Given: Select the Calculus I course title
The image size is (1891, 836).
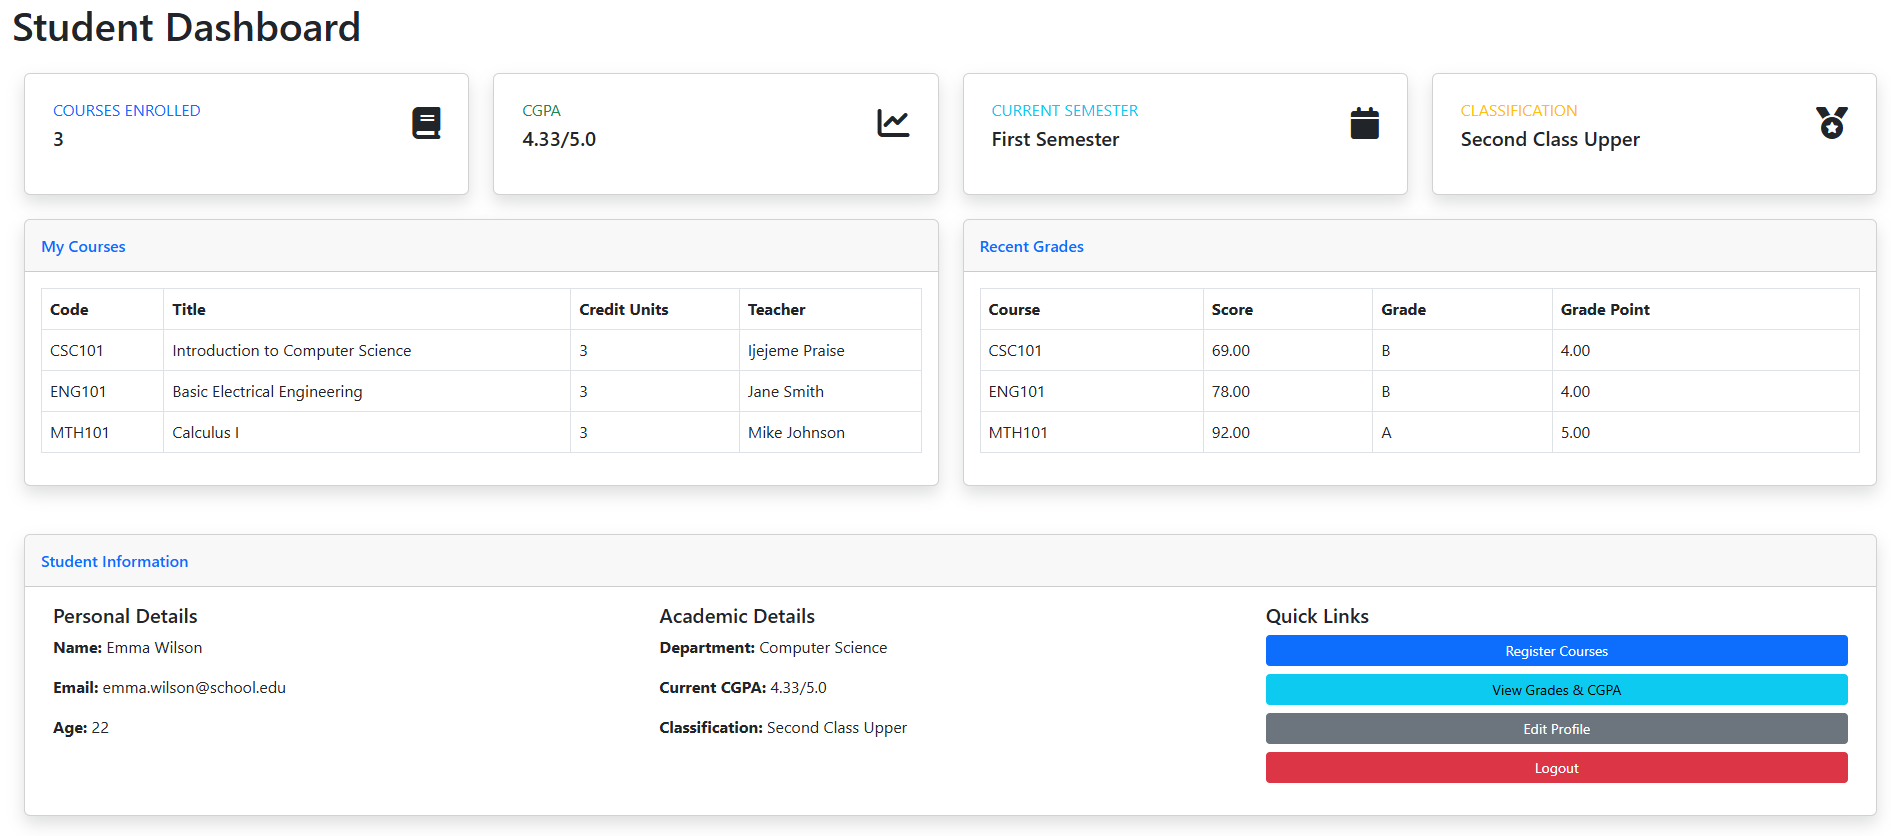Looking at the screenshot, I should [205, 432].
